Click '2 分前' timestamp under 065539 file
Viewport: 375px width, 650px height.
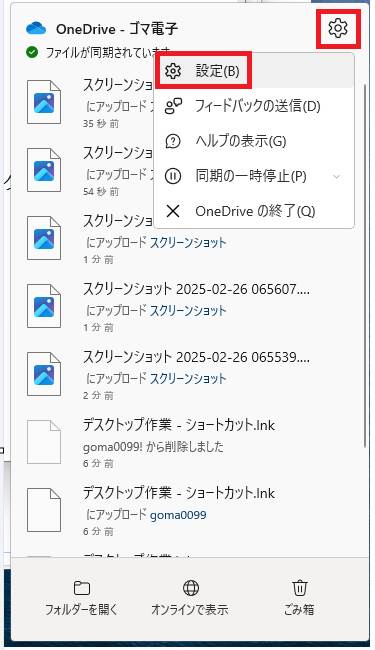98,395
